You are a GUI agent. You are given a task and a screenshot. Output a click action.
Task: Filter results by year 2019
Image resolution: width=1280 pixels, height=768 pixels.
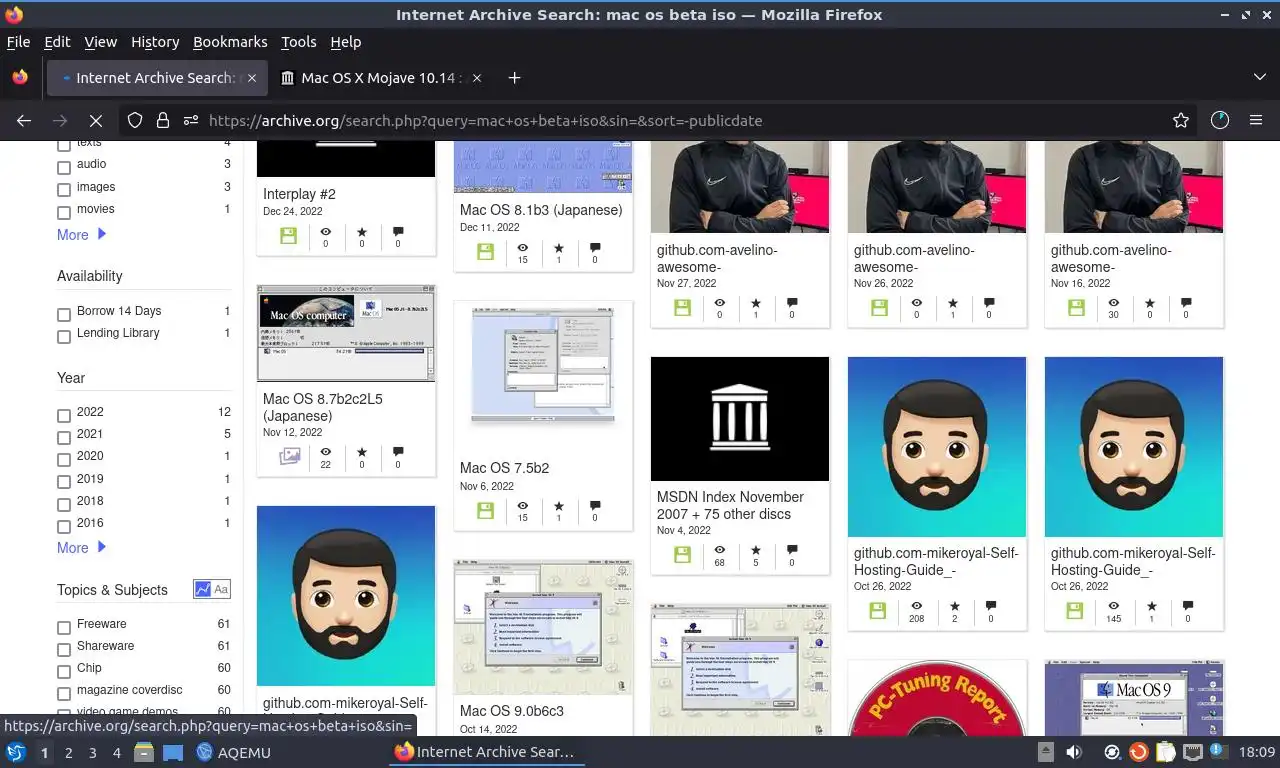click(x=64, y=482)
